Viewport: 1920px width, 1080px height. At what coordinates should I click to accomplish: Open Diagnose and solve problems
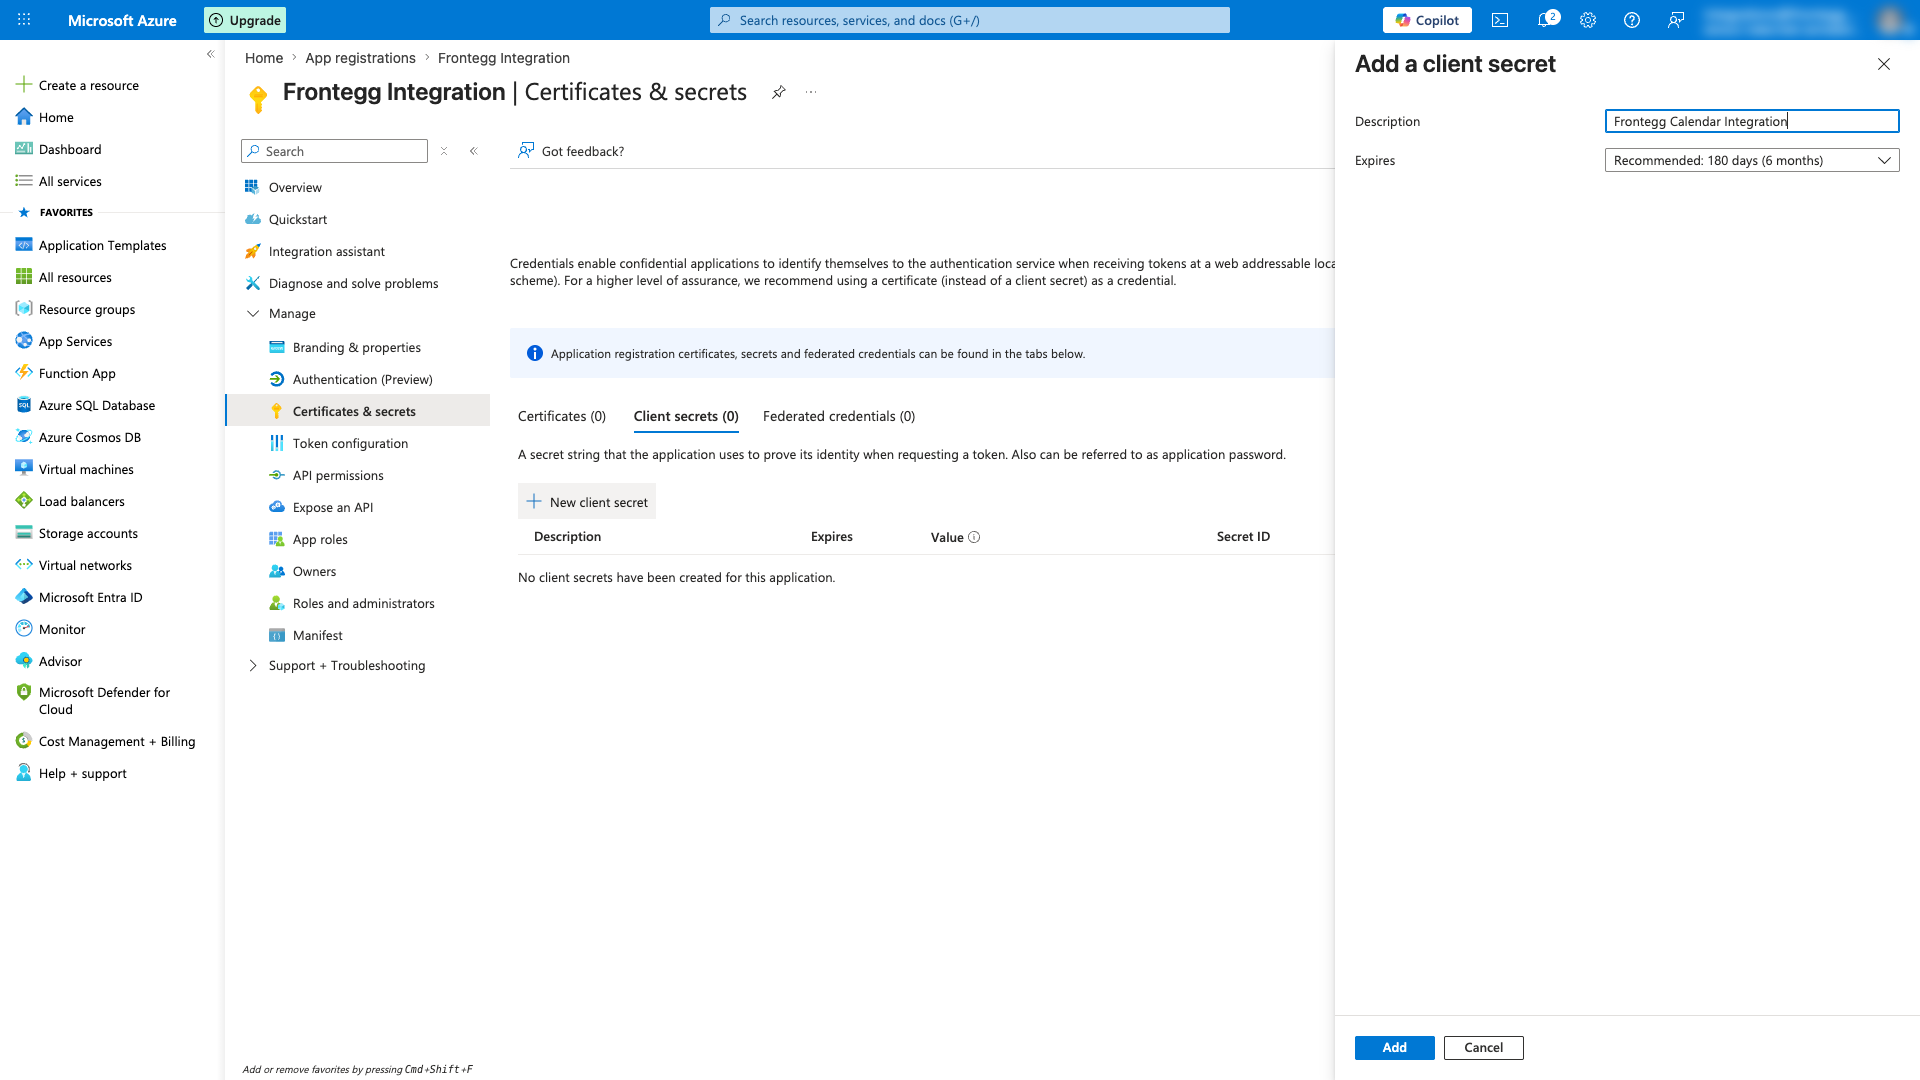(353, 283)
